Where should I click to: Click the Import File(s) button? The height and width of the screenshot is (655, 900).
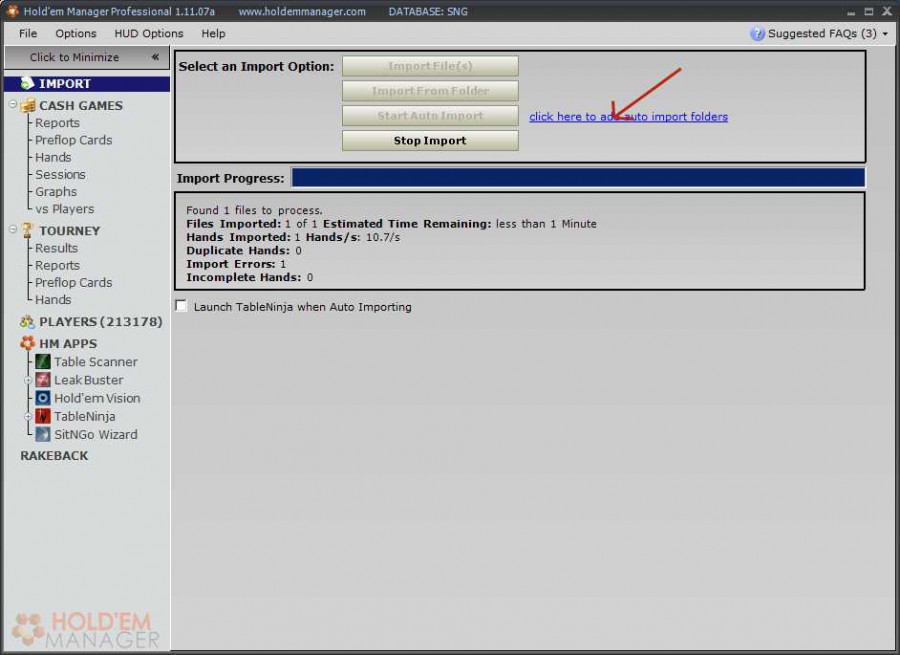click(x=430, y=66)
